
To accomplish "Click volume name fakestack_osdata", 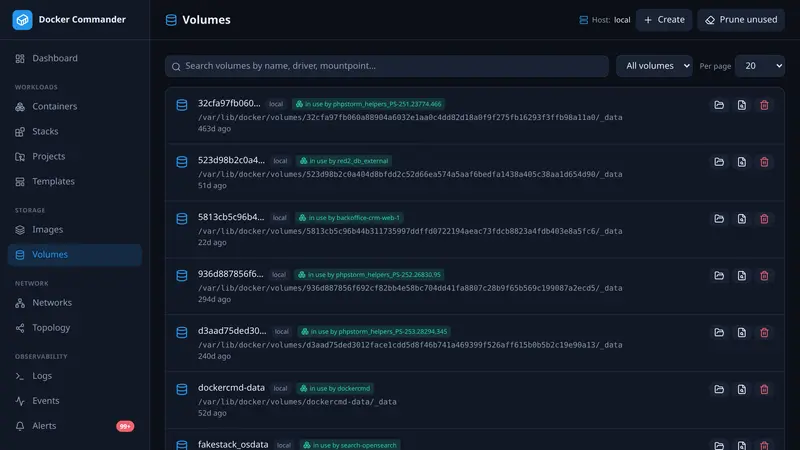I will pos(233,444).
